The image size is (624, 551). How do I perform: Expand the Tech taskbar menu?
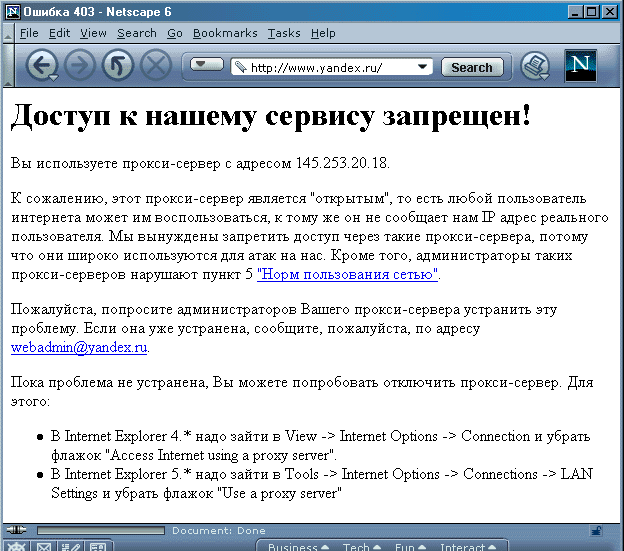click(x=362, y=547)
